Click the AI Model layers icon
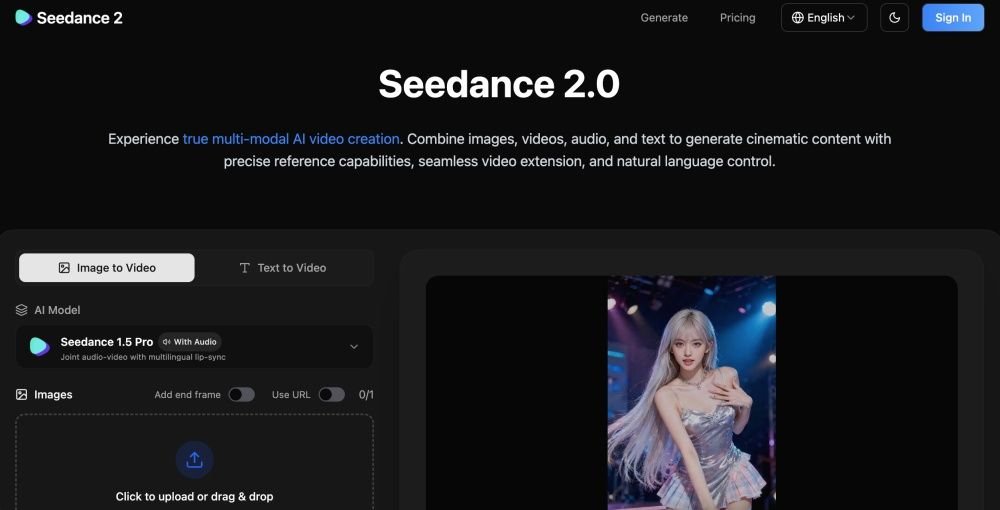Image resolution: width=1000 pixels, height=510 pixels. point(22,310)
